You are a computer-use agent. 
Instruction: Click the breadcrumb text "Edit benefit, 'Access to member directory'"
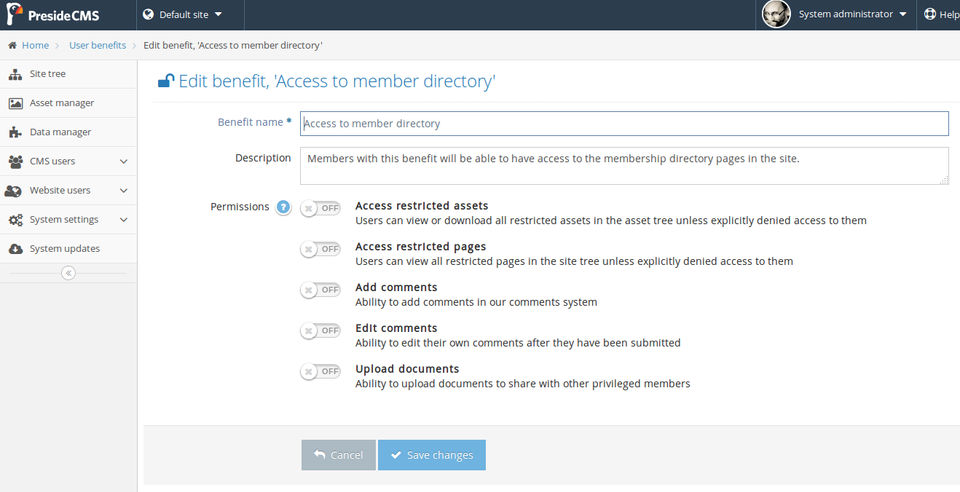(x=233, y=45)
